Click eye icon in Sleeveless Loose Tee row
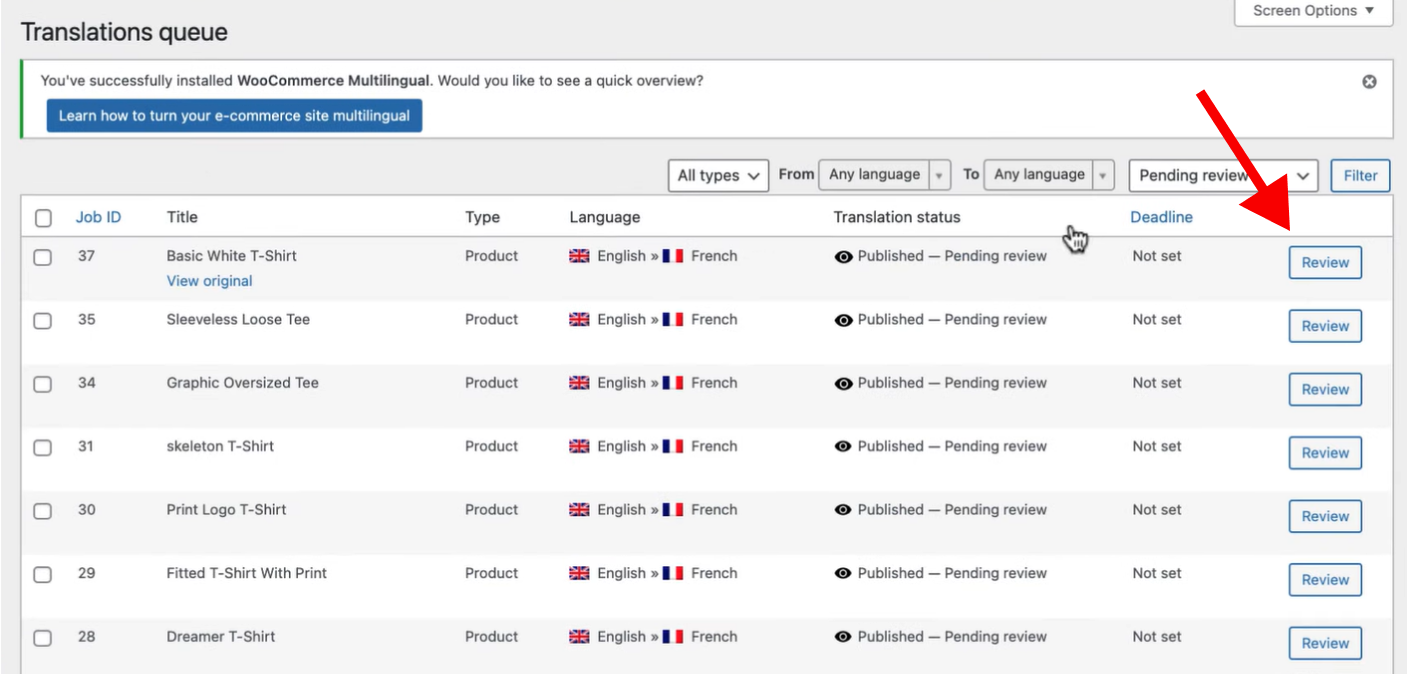The width and height of the screenshot is (1408, 674). (x=843, y=320)
